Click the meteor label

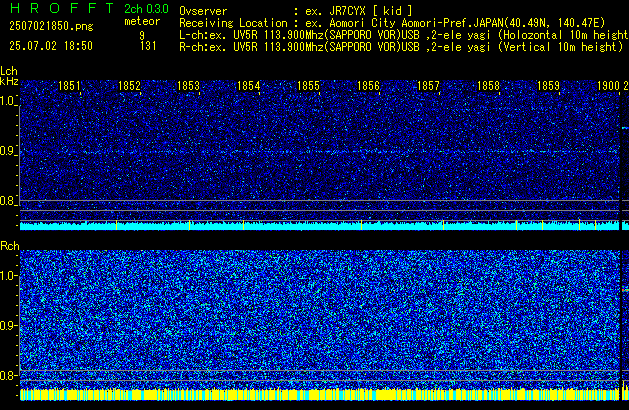(x=142, y=21)
